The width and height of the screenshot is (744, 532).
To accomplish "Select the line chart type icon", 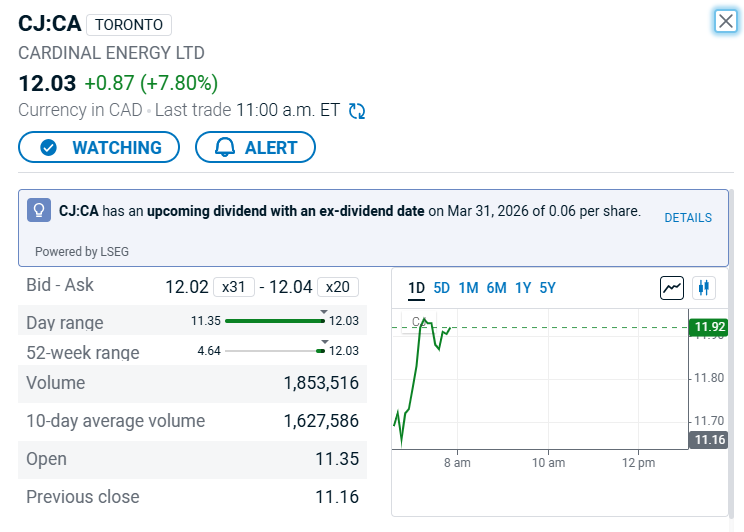I will tap(672, 288).
